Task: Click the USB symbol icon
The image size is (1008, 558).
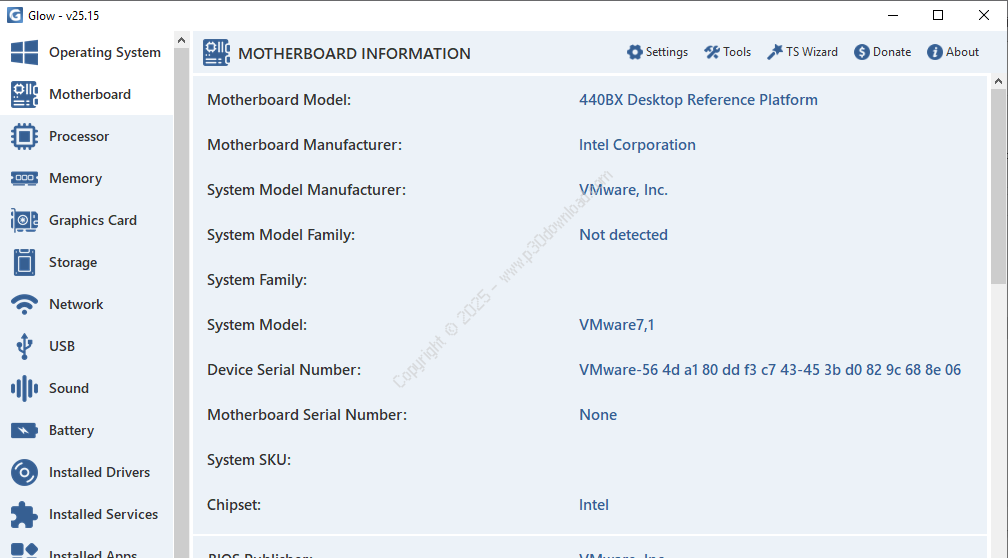Action: pyautogui.click(x=24, y=347)
